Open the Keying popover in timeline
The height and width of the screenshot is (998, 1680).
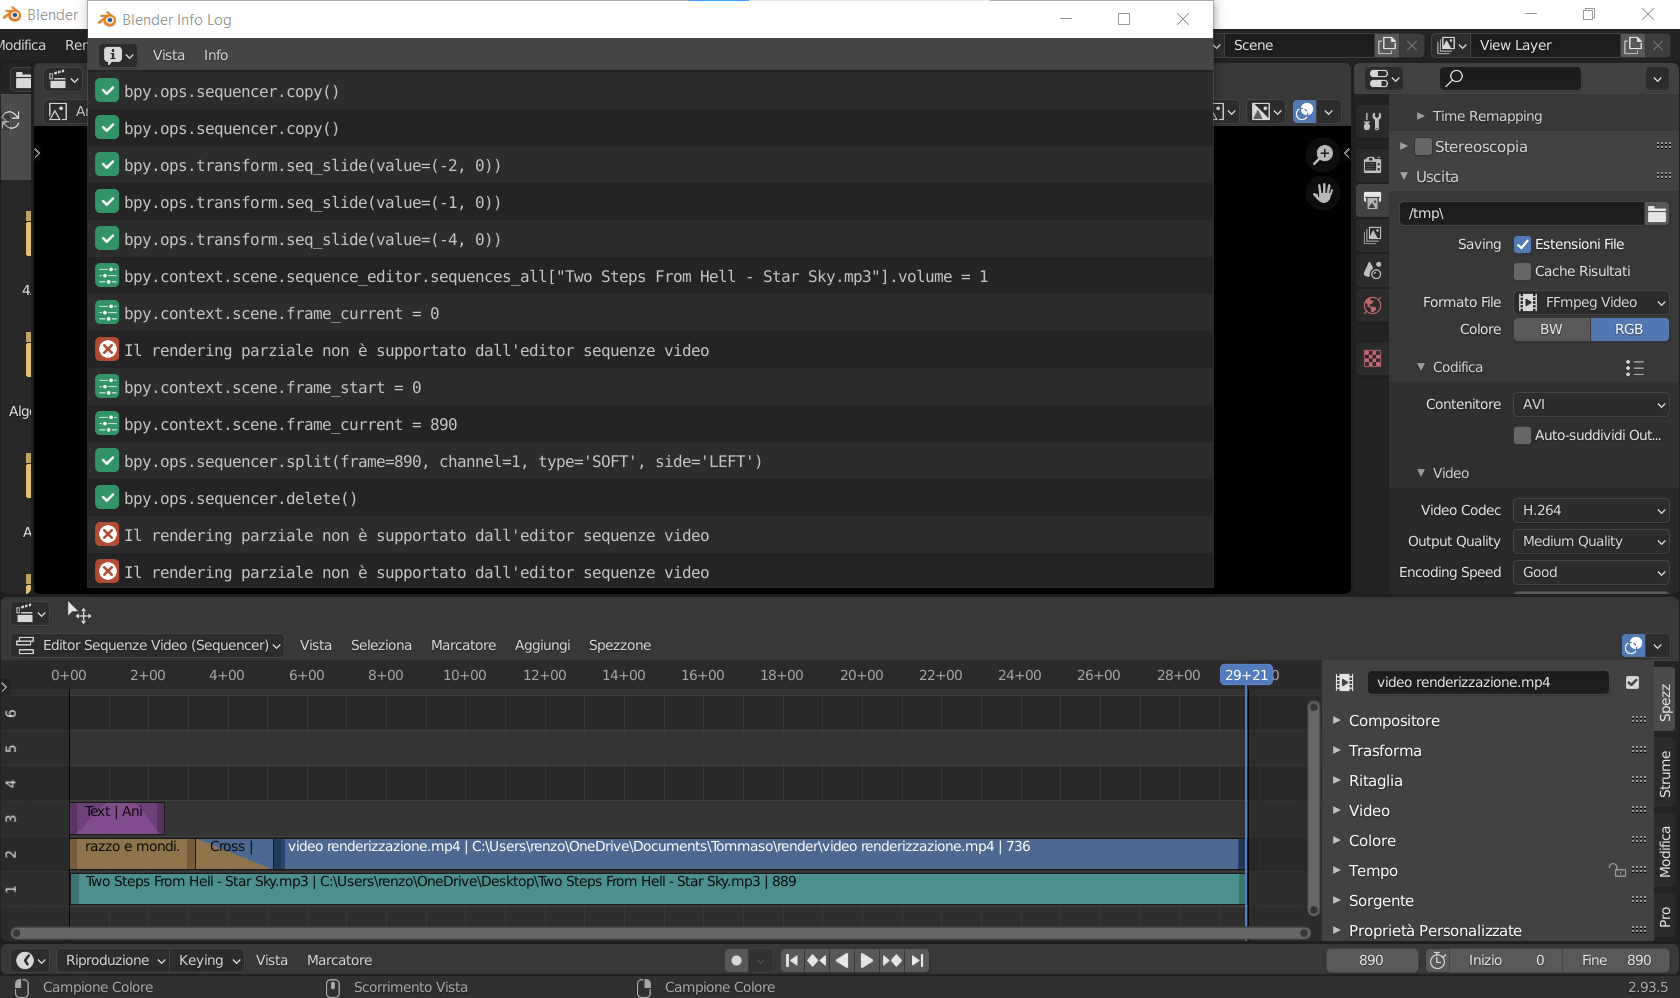point(209,960)
